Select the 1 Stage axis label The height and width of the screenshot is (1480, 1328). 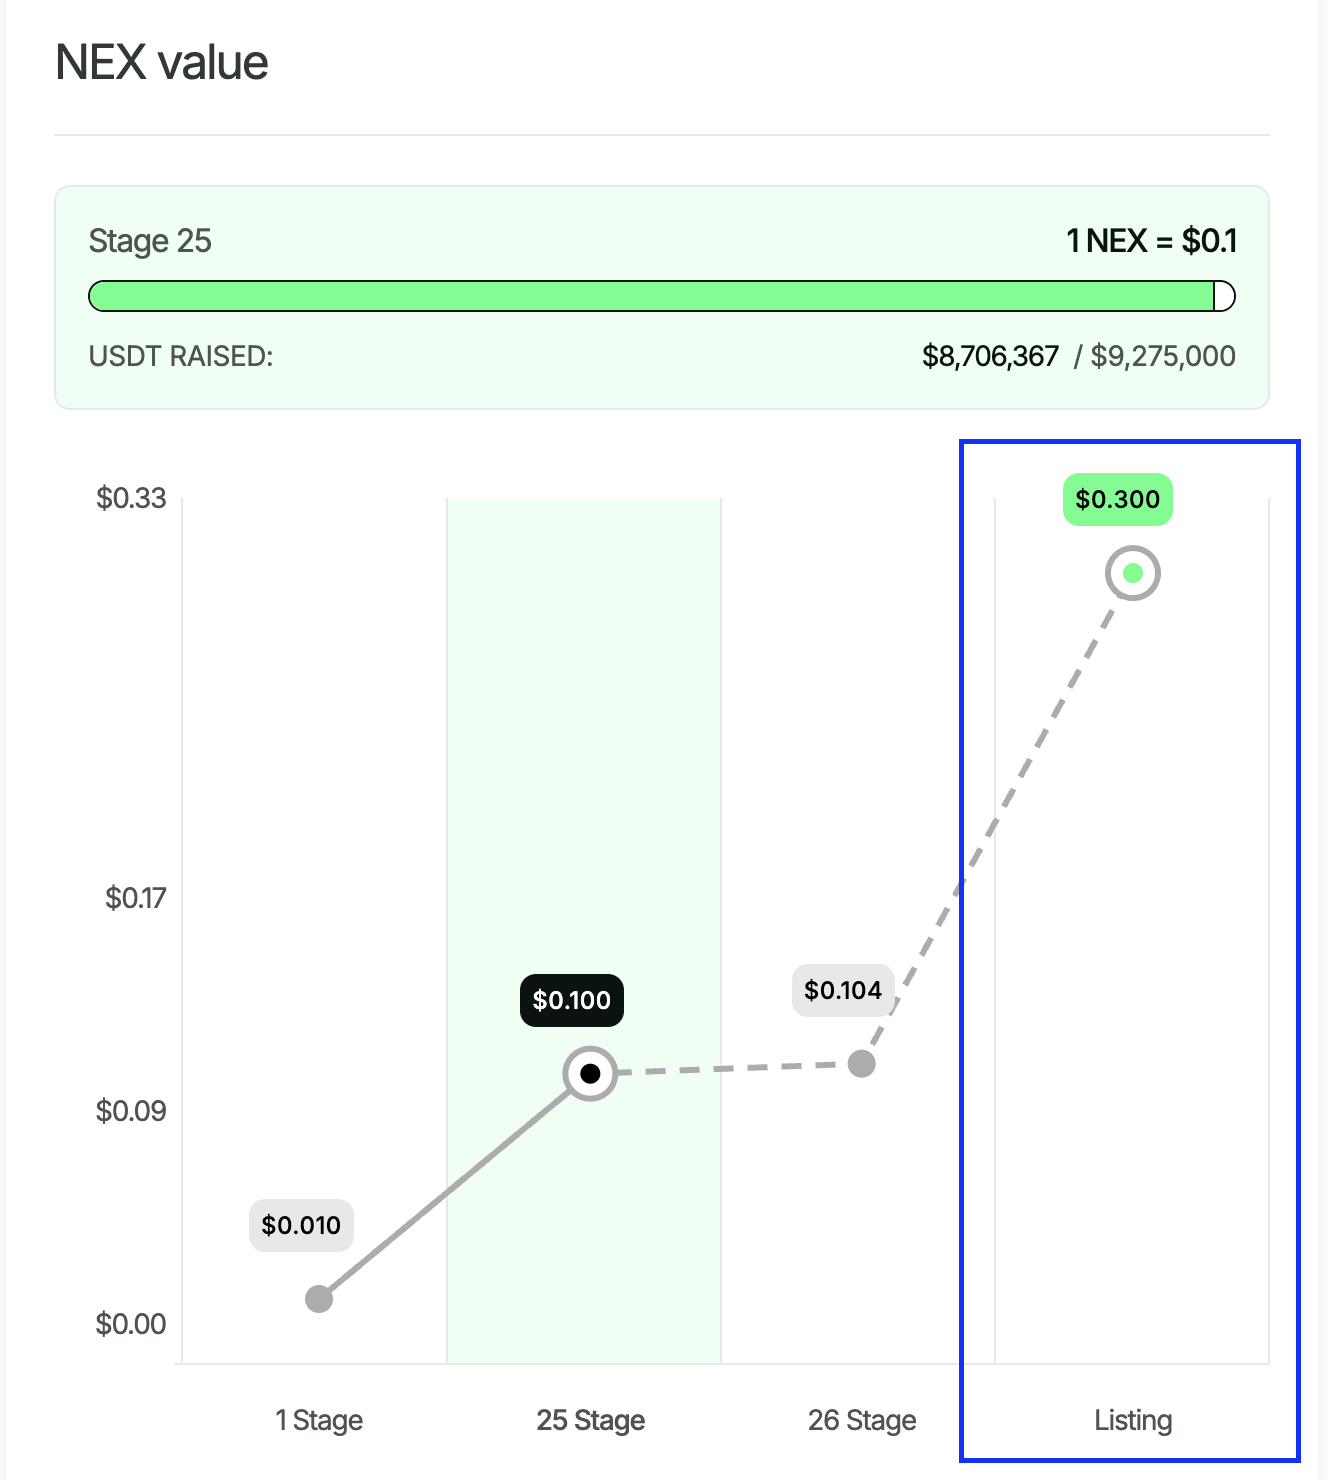tap(319, 1420)
